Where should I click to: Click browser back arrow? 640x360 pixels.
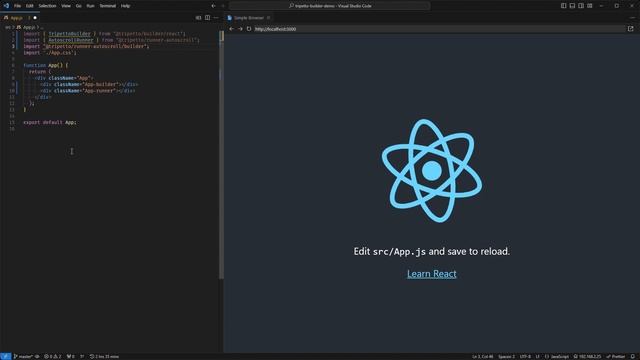231,29
